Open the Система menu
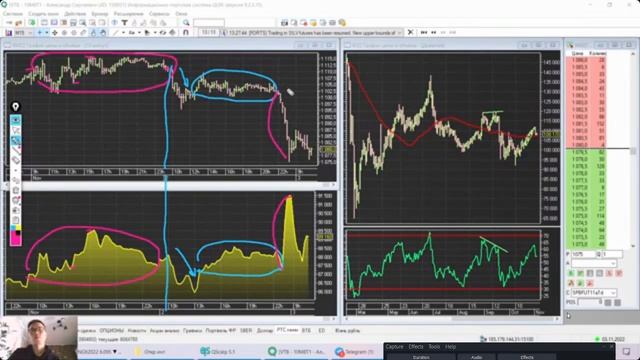The image size is (640, 360). tap(13, 14)
